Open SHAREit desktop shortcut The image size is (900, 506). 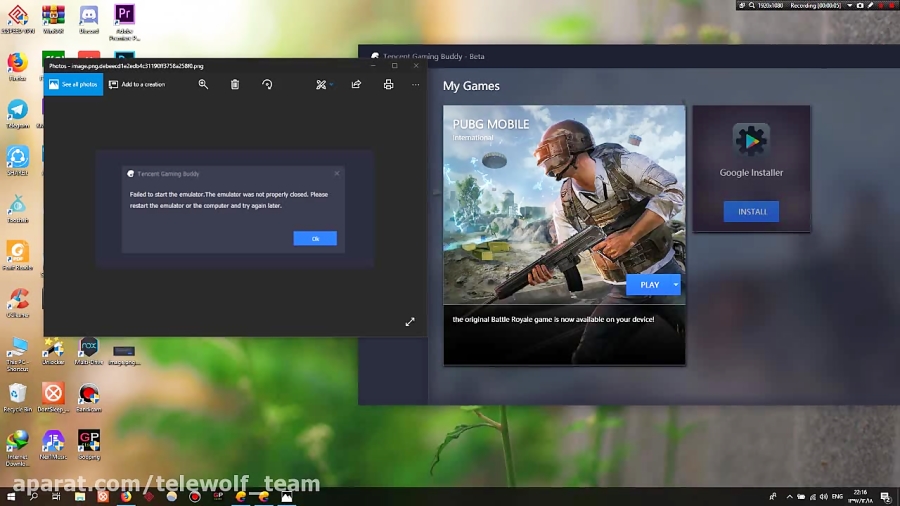[17, 161]
